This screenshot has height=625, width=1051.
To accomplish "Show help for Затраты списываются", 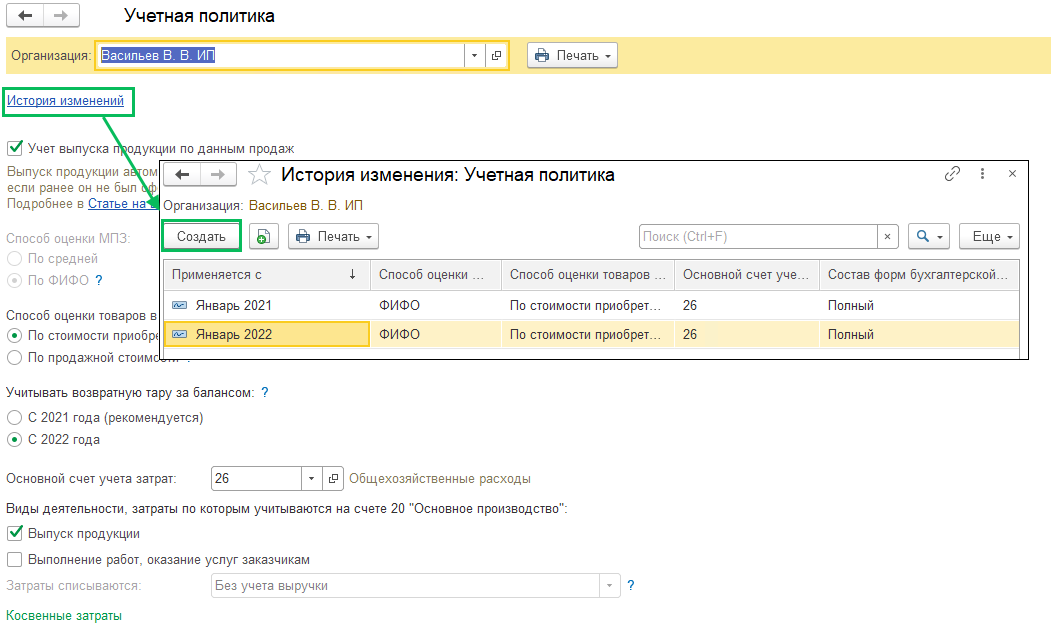I will pyautogui.click(x=631, y=585).
